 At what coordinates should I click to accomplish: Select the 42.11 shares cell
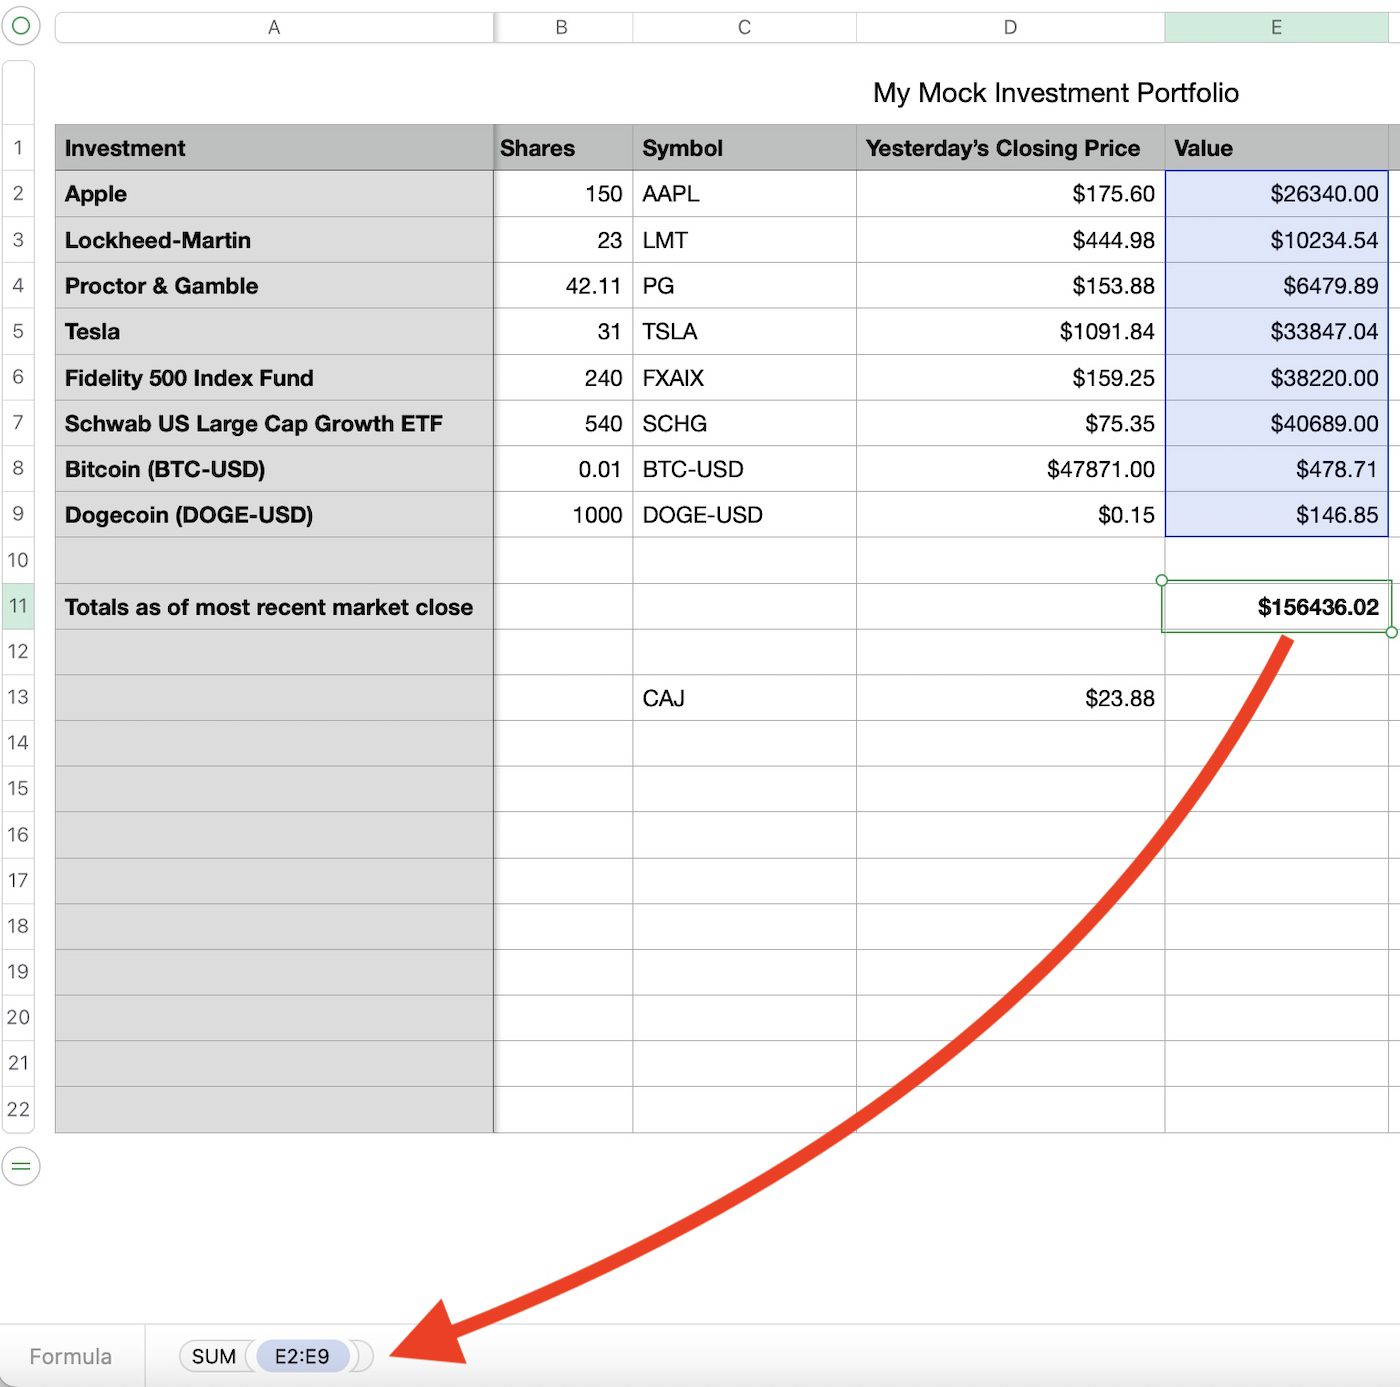coord(563,286)
